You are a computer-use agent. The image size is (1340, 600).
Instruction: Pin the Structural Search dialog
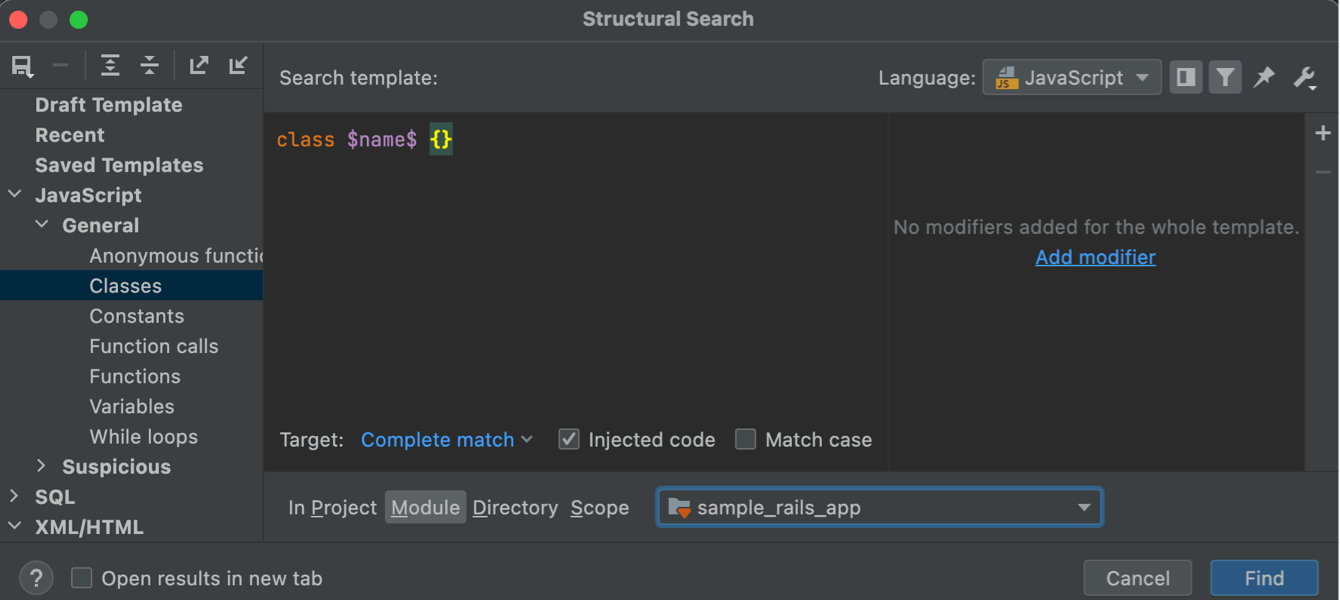(1264, 78)
